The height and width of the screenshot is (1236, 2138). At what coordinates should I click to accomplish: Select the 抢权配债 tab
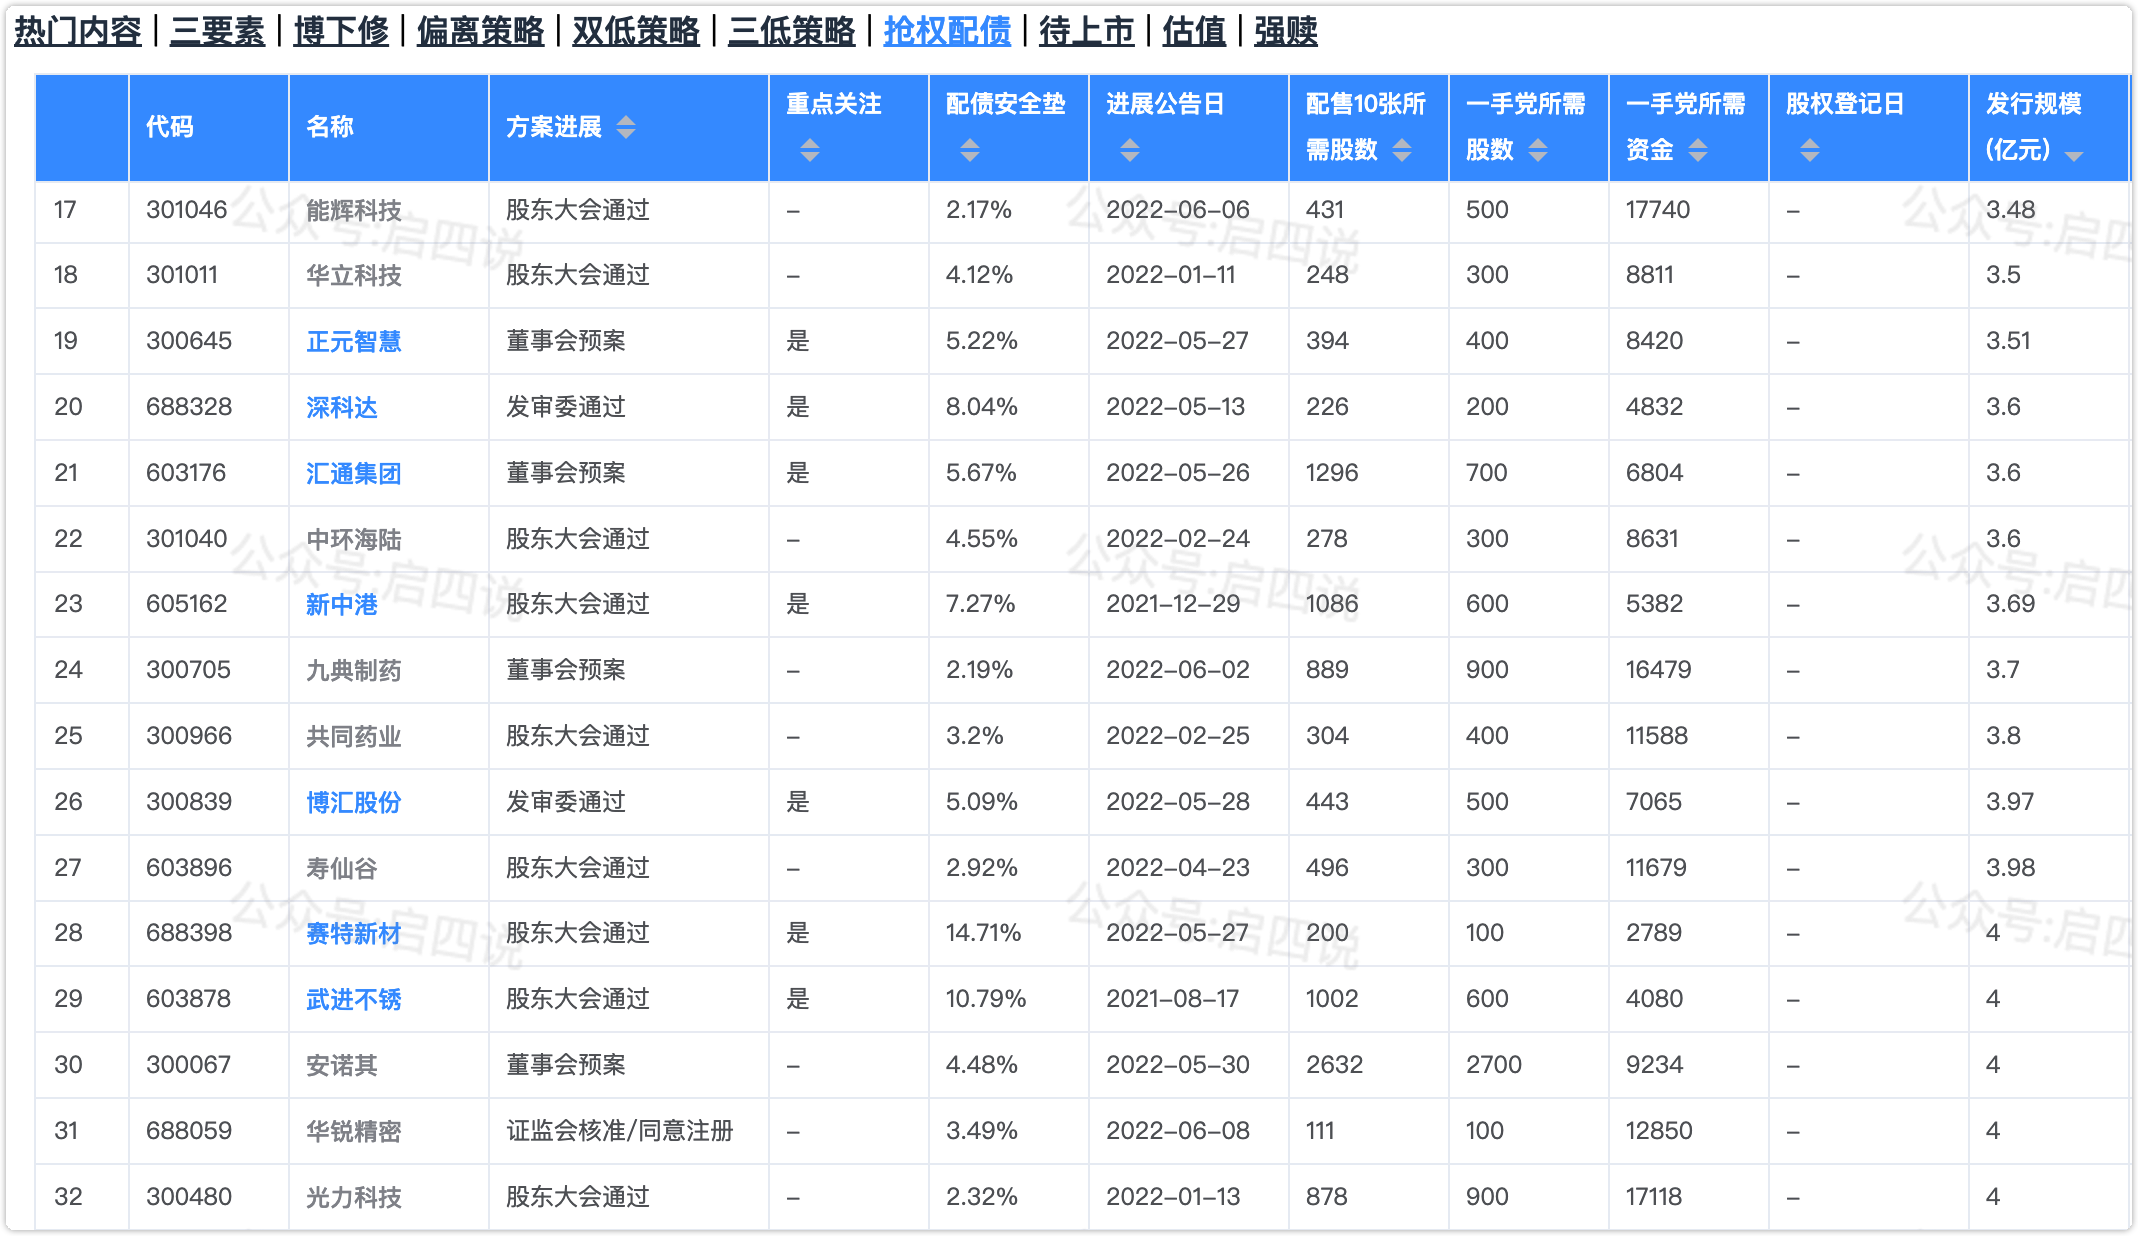click(947, 32)
